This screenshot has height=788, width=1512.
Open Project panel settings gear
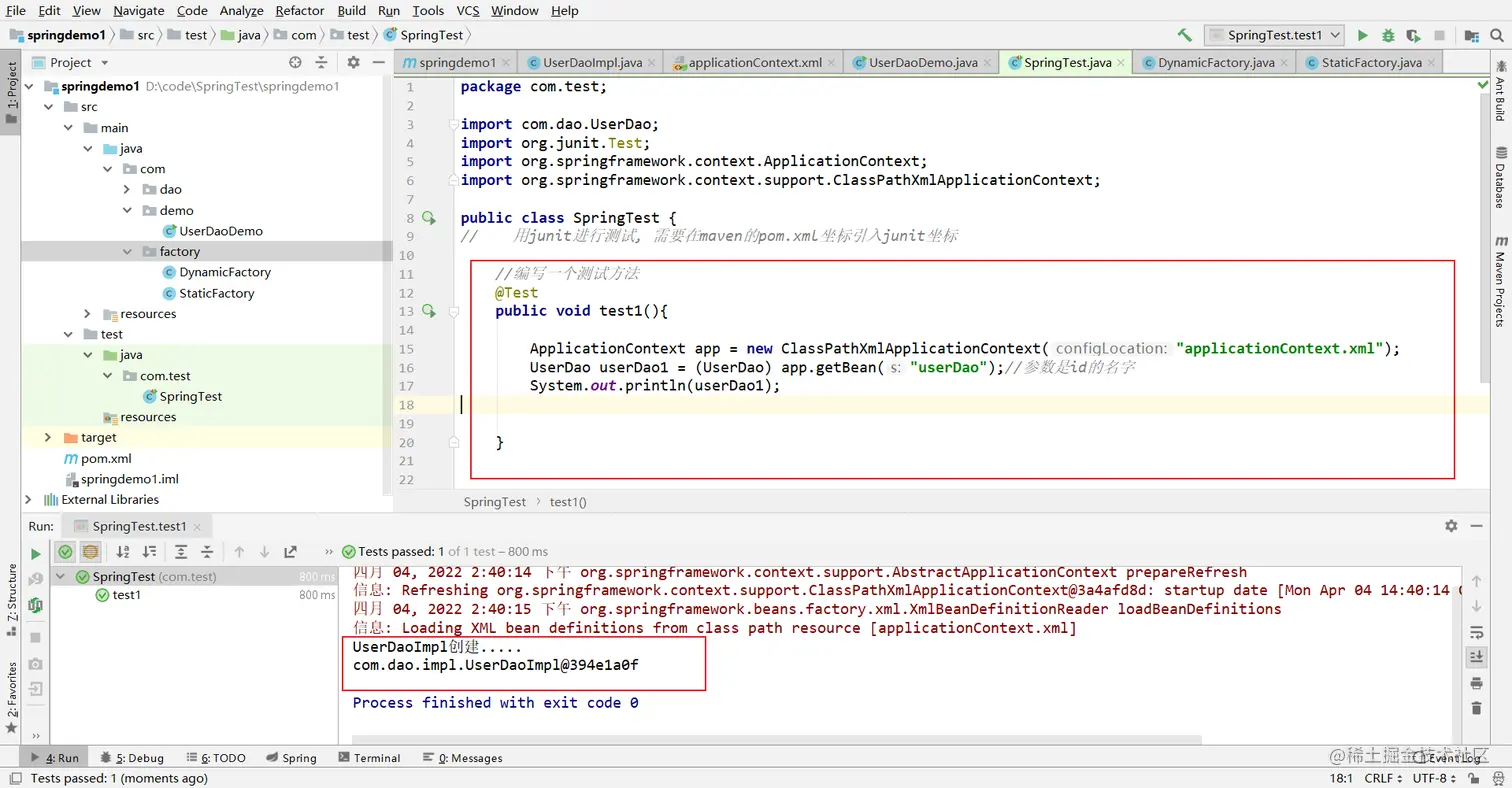pos(353,62)
